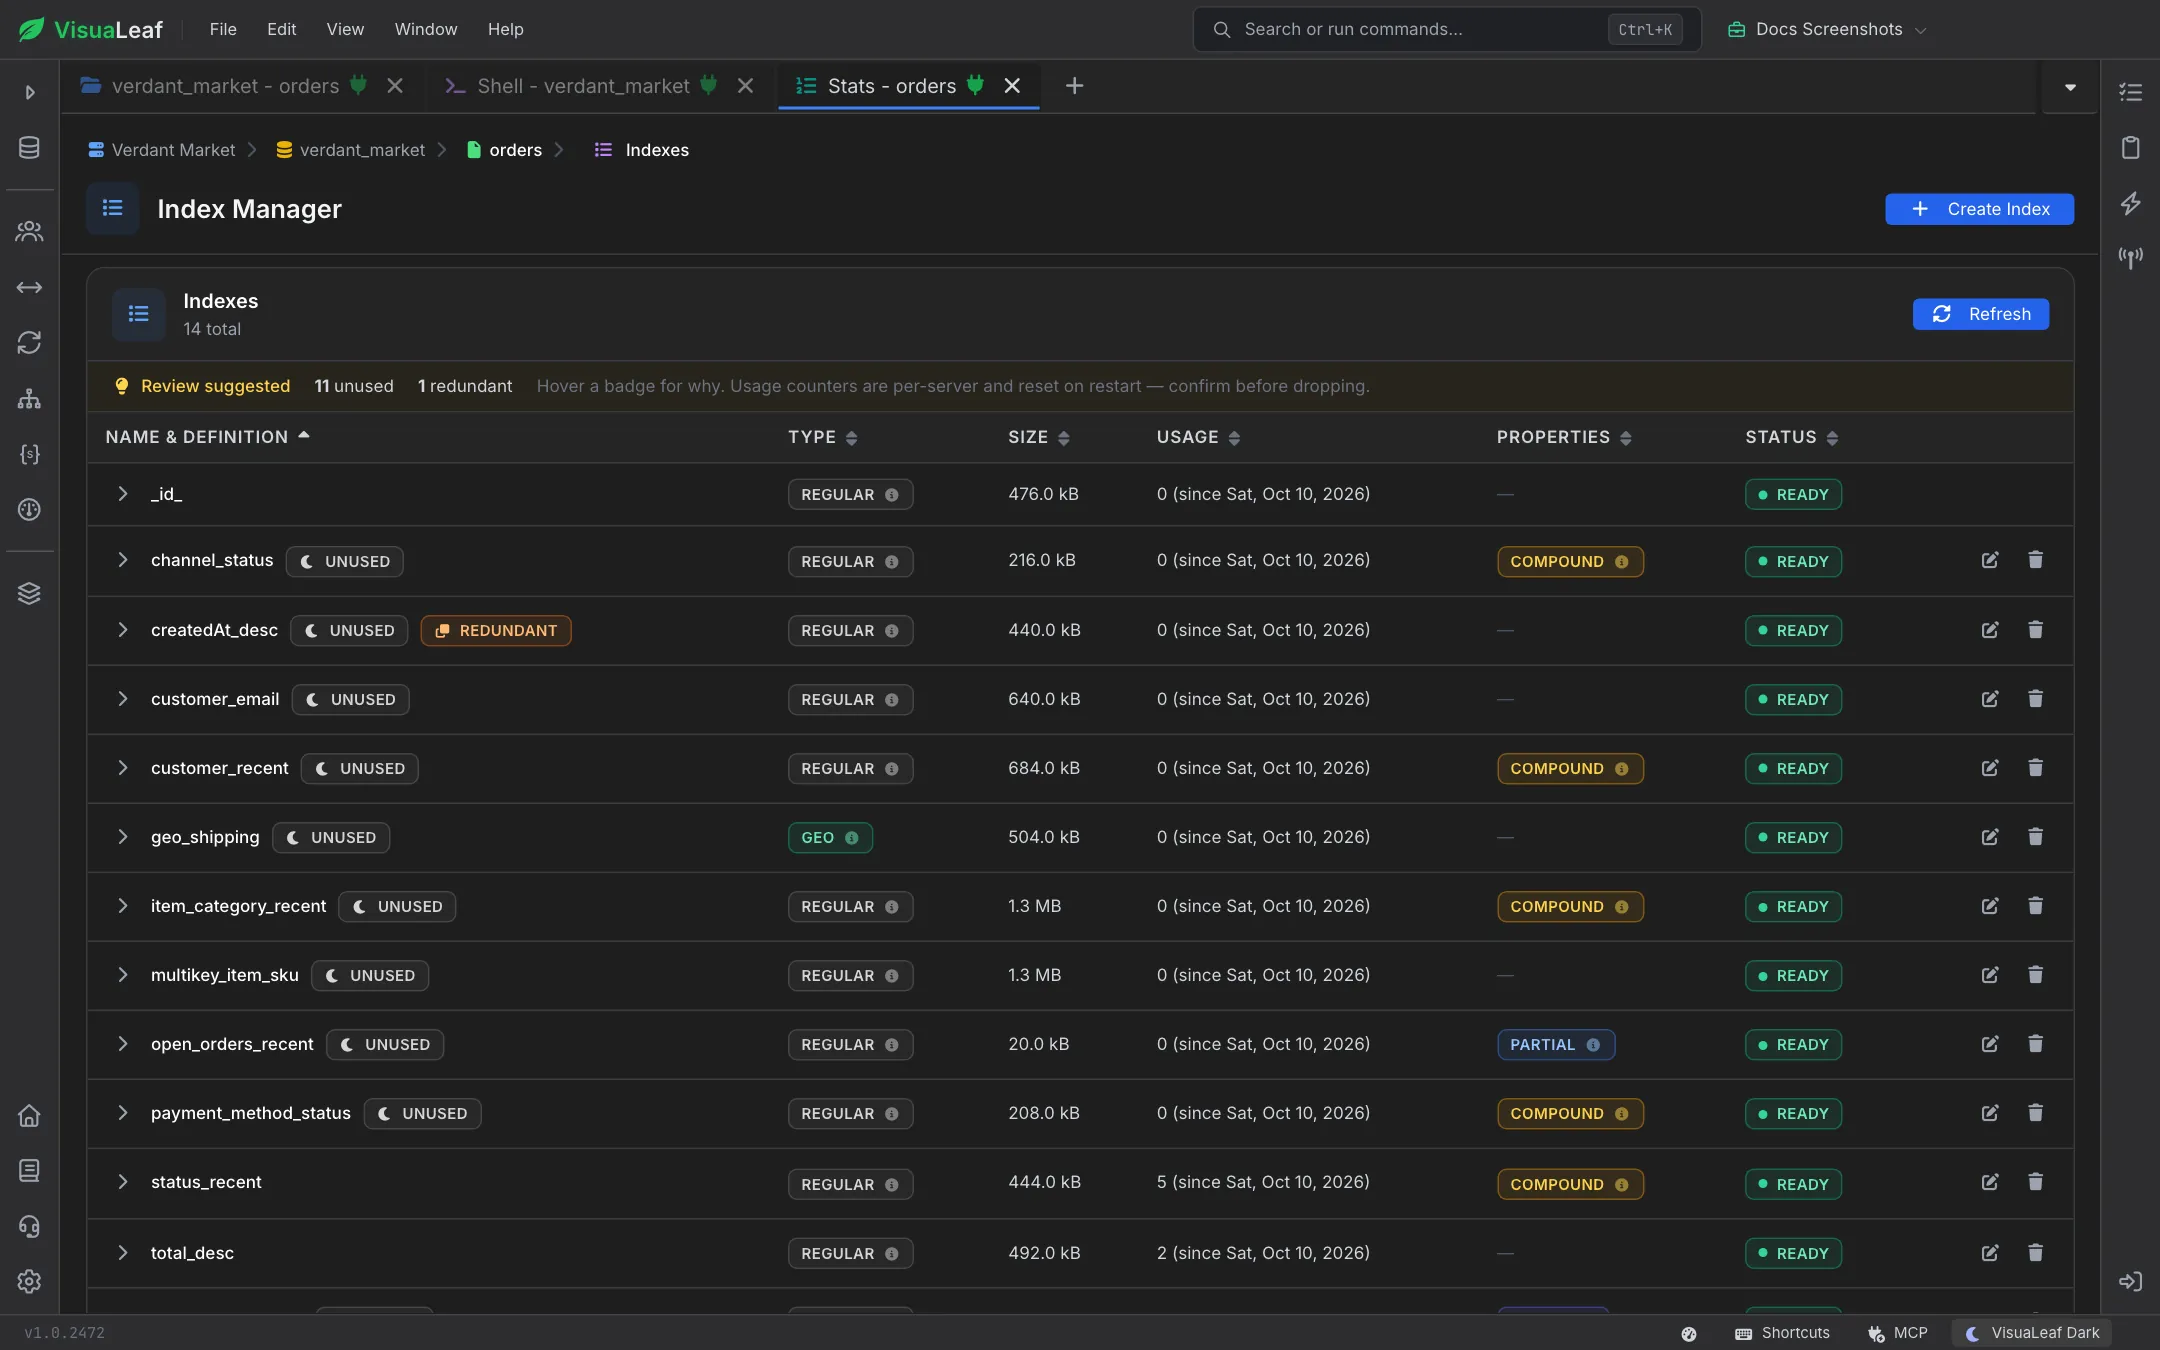Open the schema hierarchy icon
Viewport: 2160px width, 1350px height.
point(29,399)
